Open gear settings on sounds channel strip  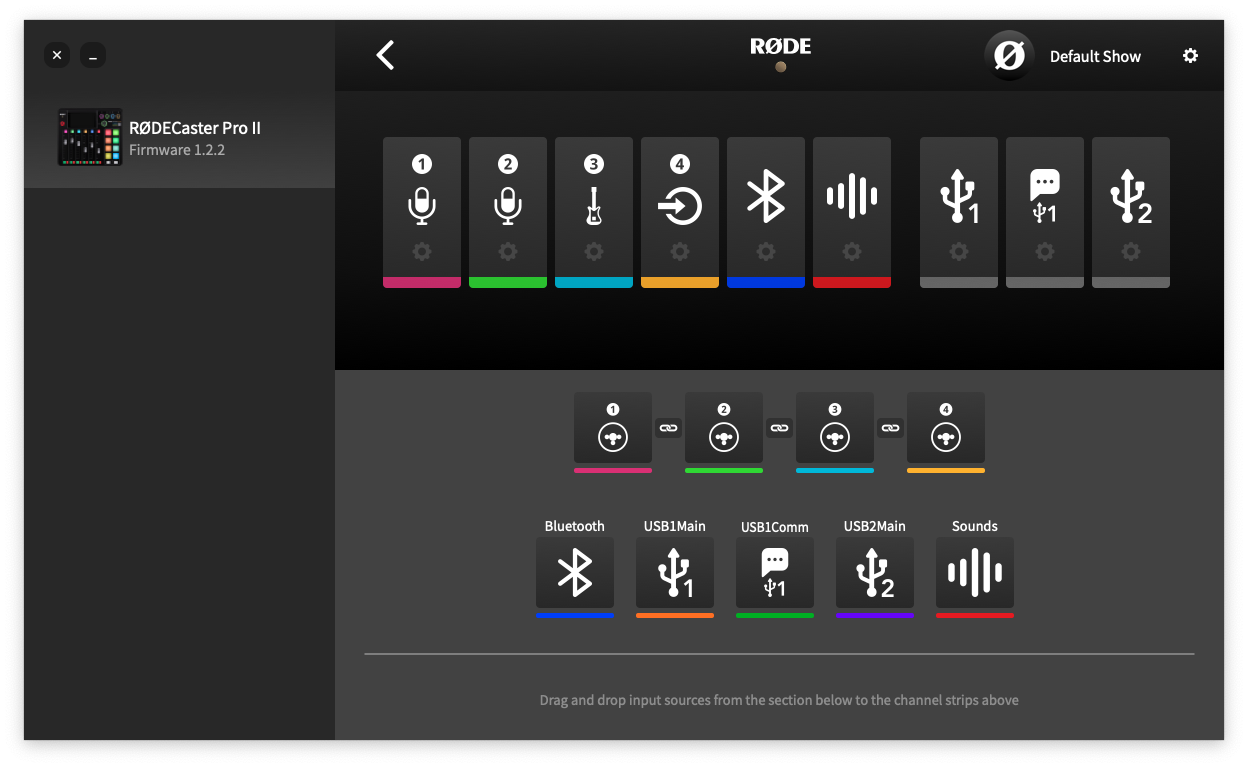(852, 252)
